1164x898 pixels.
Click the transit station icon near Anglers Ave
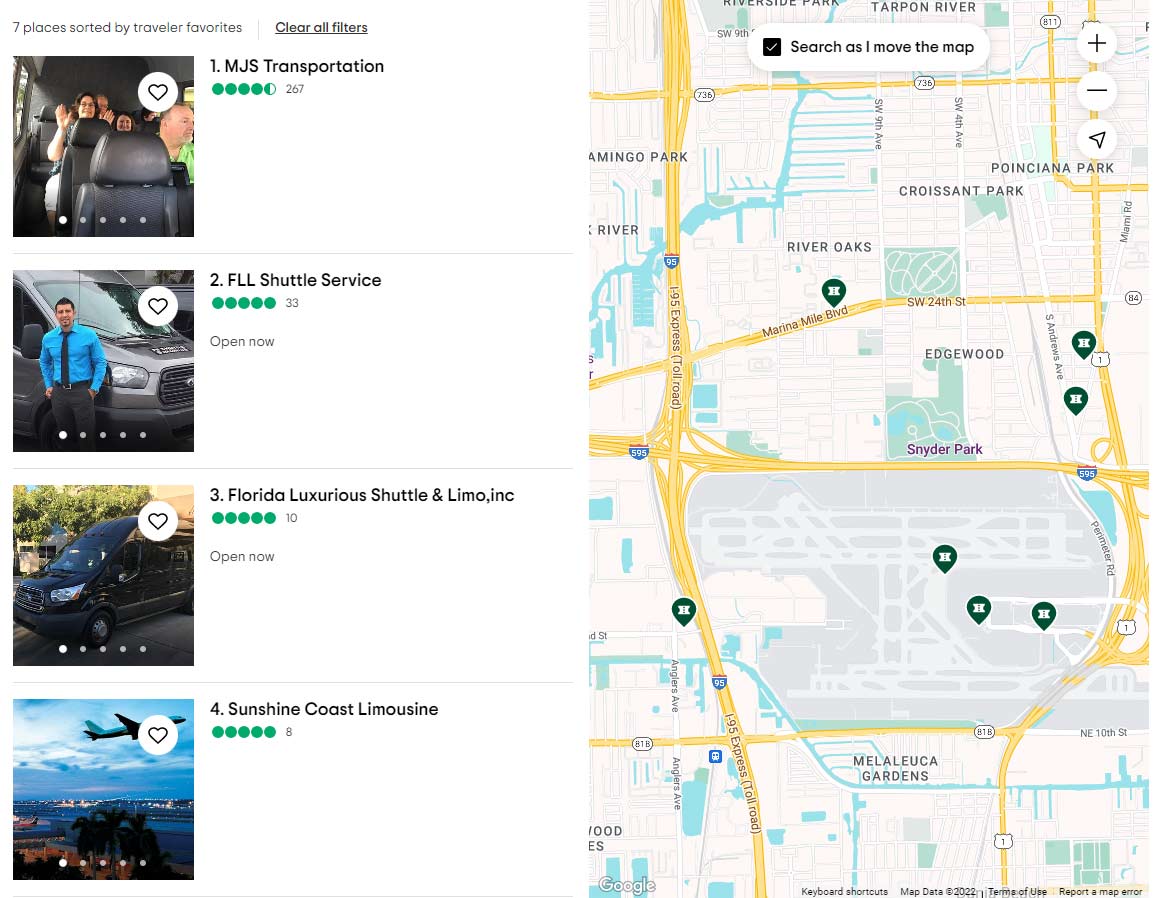pyautogui.click(x=715, y=756)
